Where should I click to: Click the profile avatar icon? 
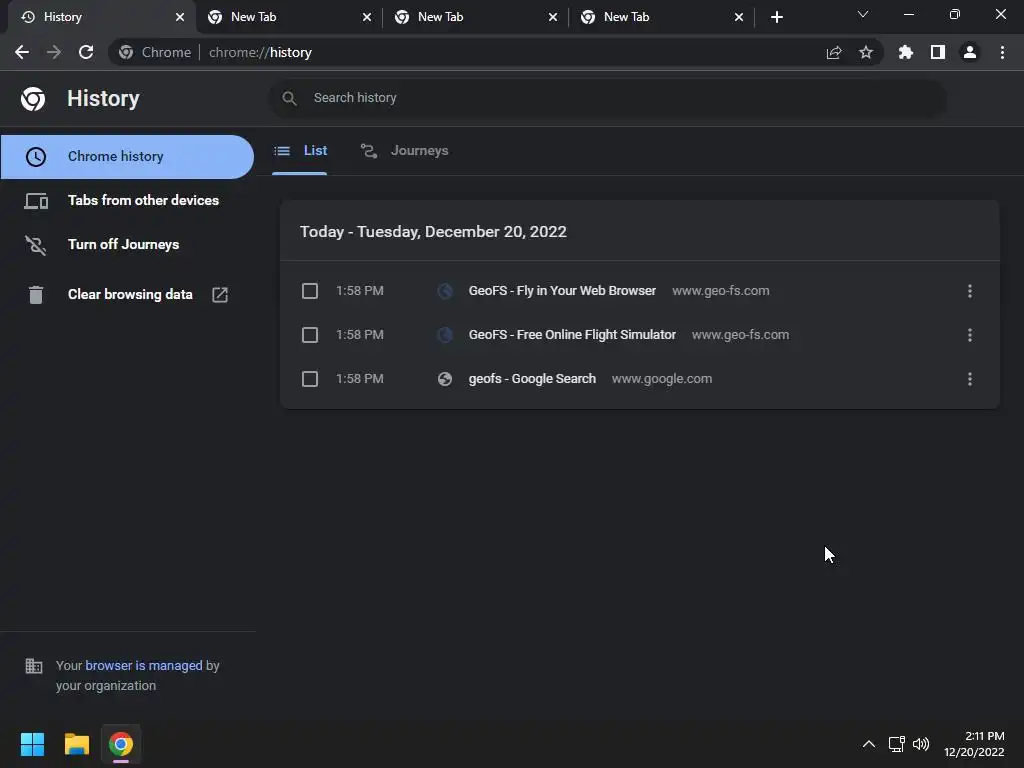tap(970, 52)
